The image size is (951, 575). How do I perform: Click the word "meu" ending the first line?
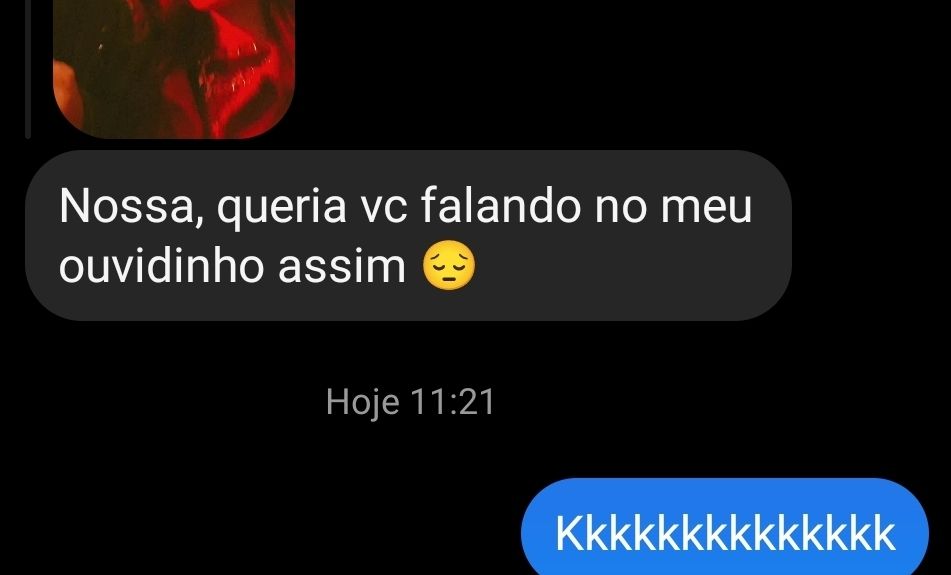706,209
